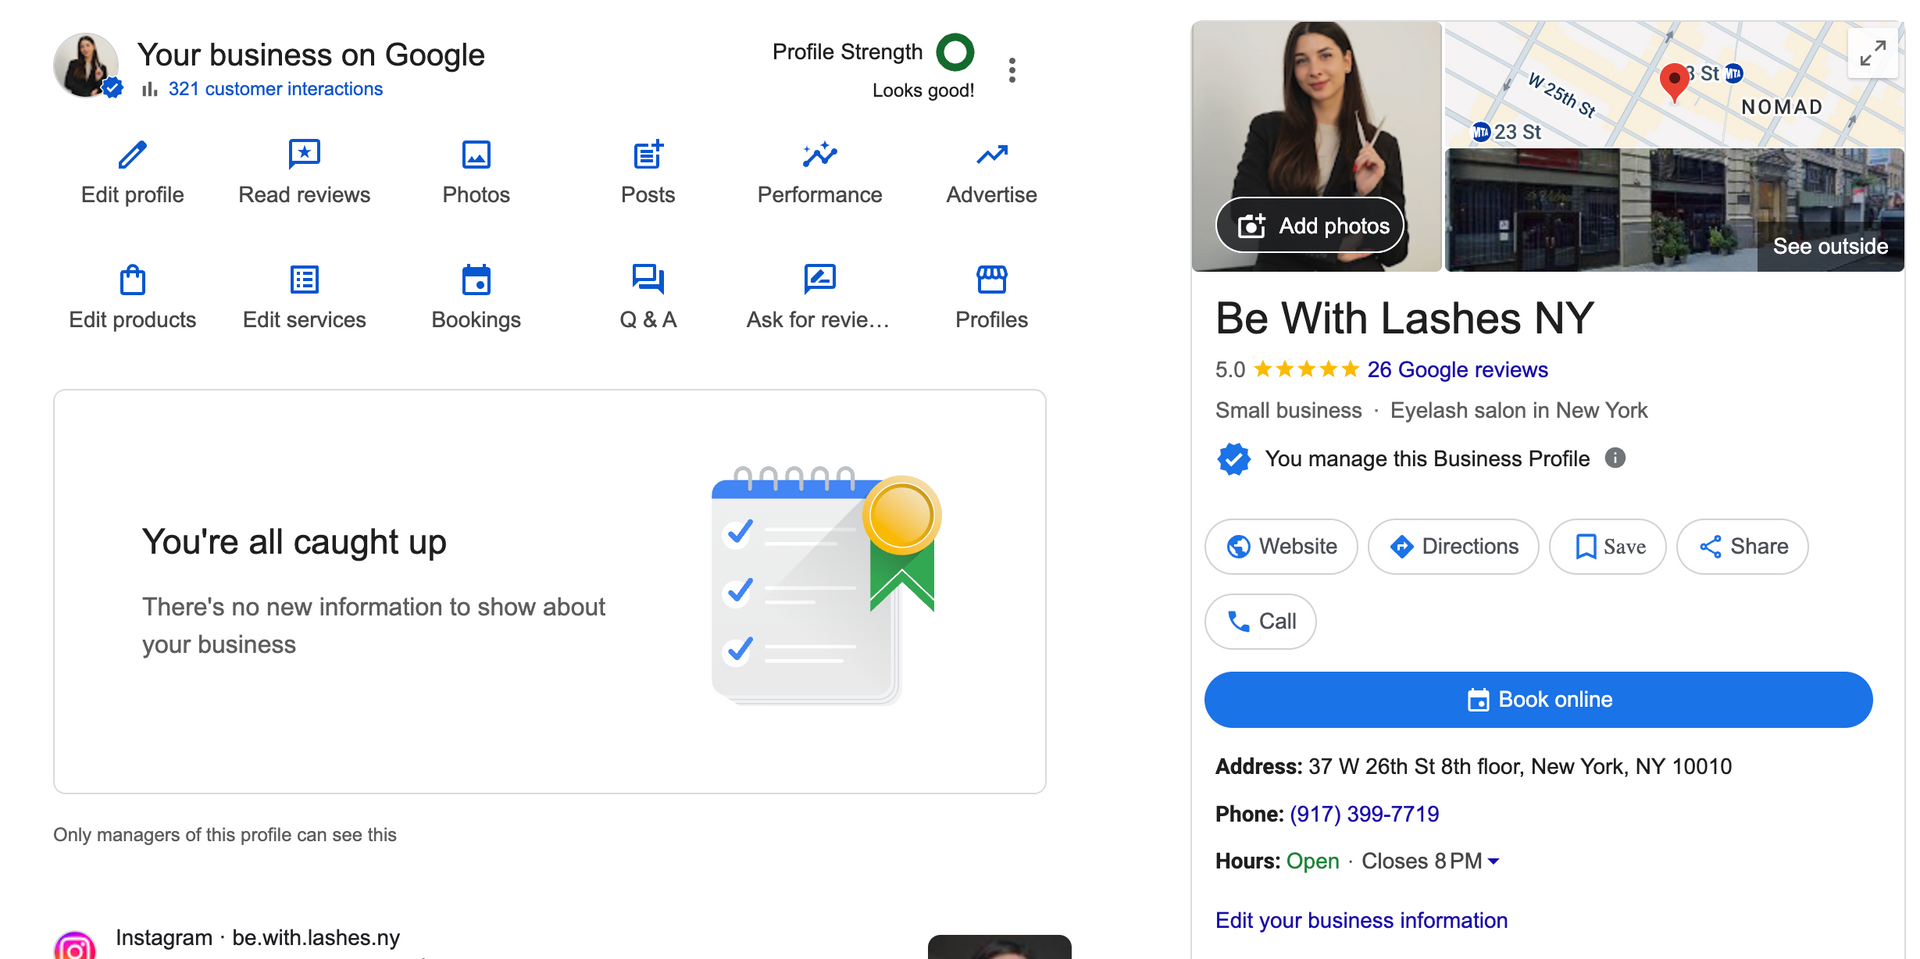This screenshot has width=1920, height=959.
Task: Open See outside street view
Action: [1830, 246]
